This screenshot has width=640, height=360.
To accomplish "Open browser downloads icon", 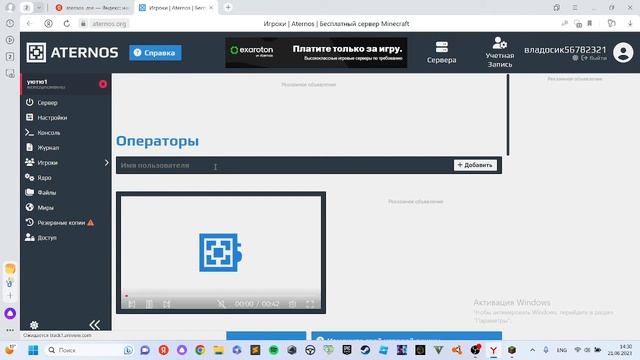I will [630, 24].
